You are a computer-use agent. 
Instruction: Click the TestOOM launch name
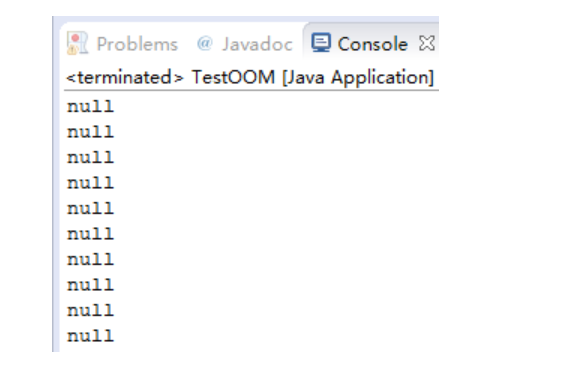pyautogui.click(x=233, y=77)
